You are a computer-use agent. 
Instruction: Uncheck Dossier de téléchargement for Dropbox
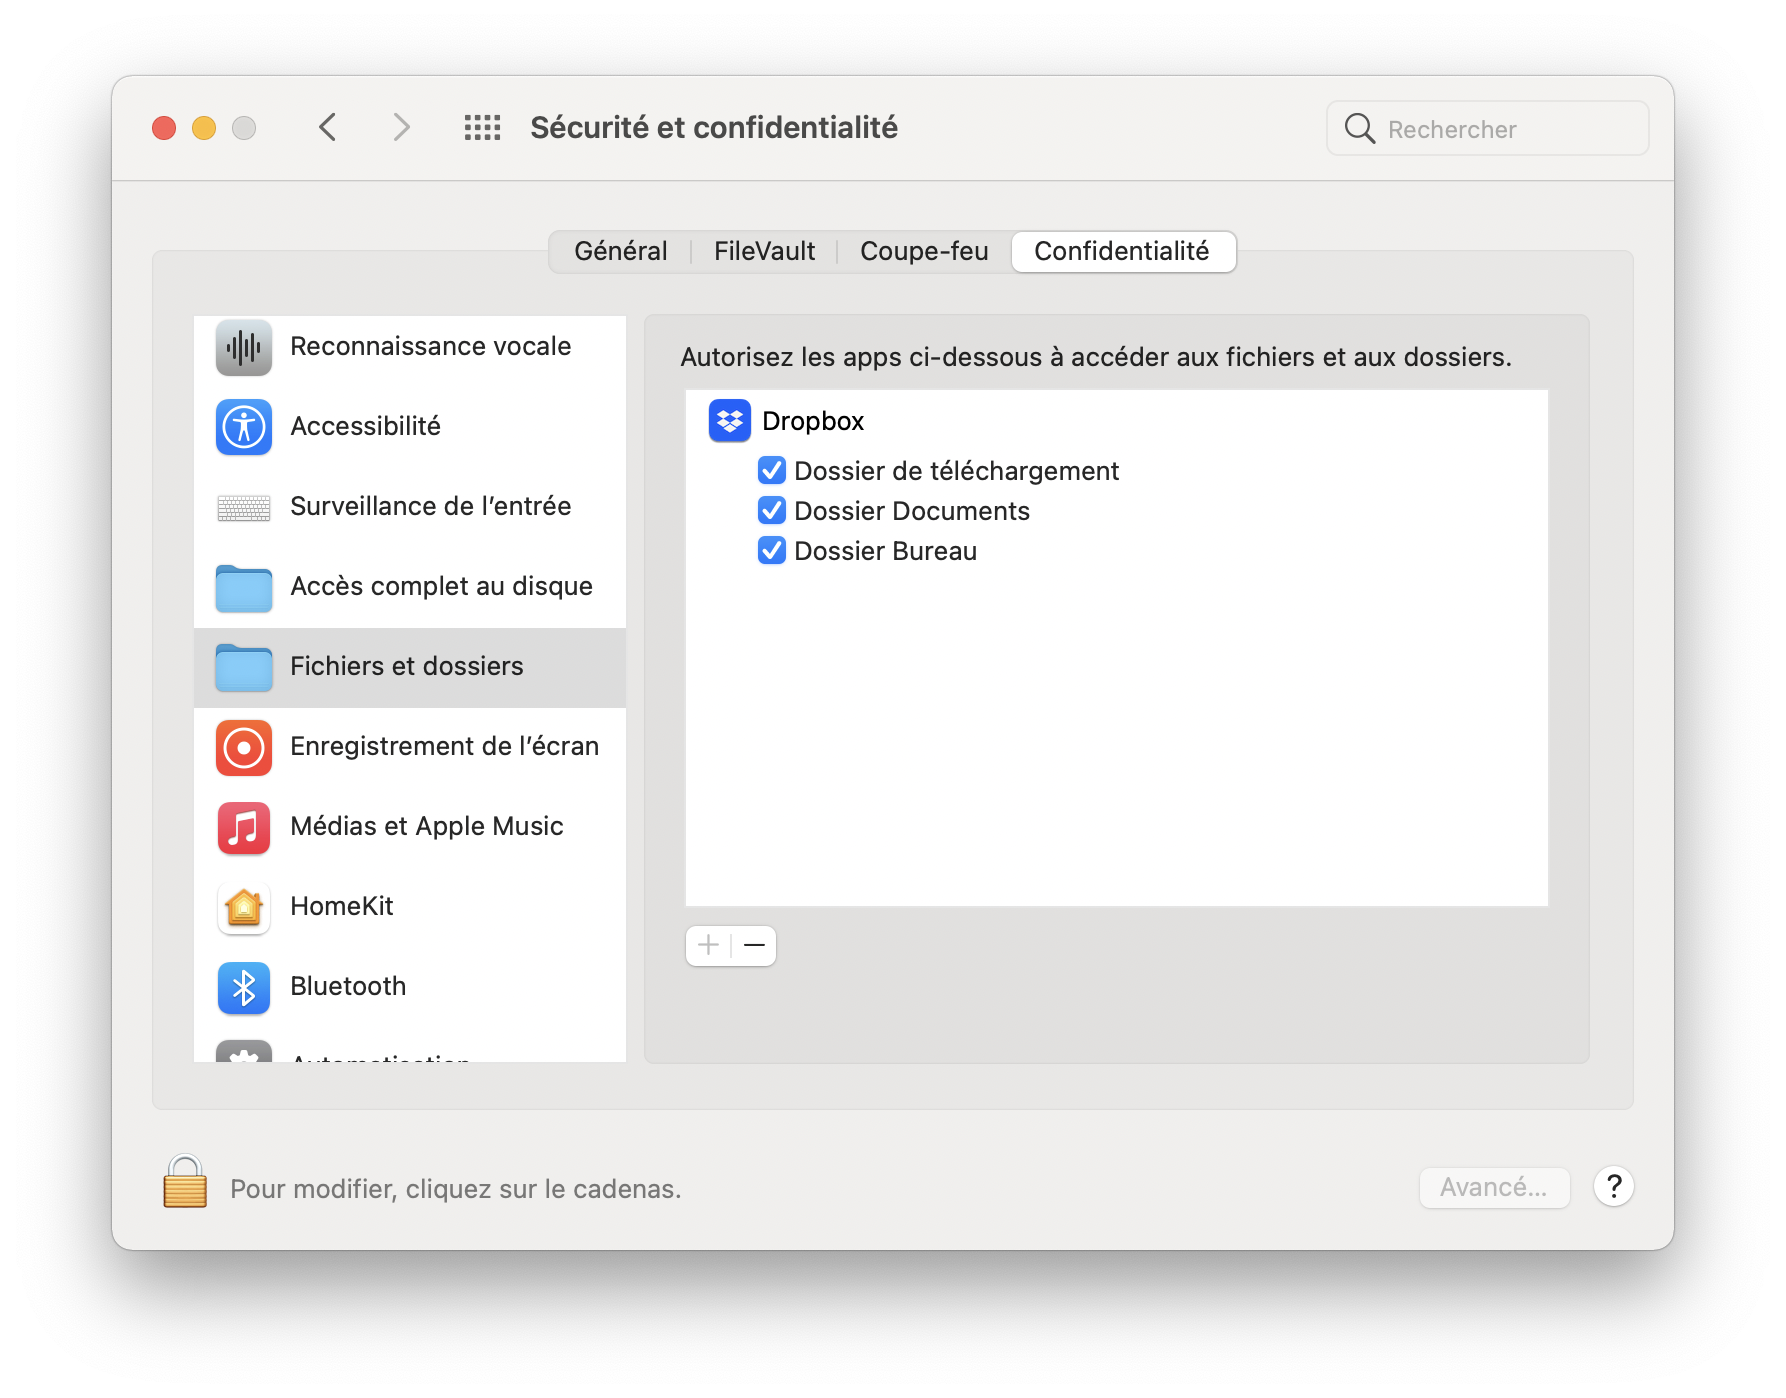771,470
